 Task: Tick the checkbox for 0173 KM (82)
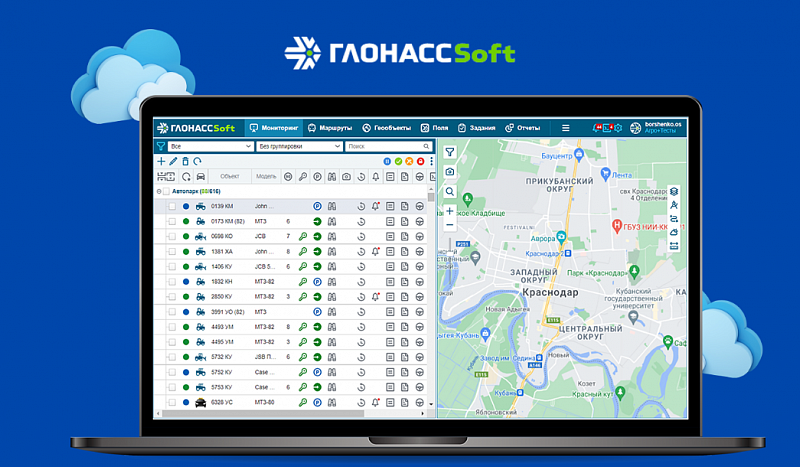[172, 222]
